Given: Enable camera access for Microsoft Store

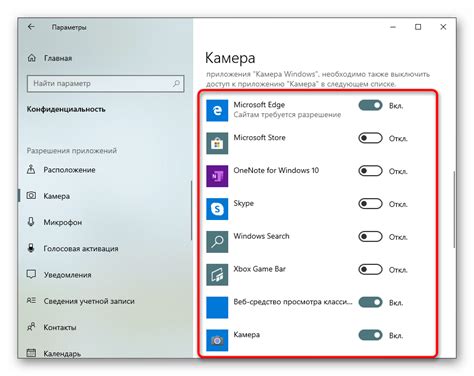Looking at the screenshot, I should point(370,138).
